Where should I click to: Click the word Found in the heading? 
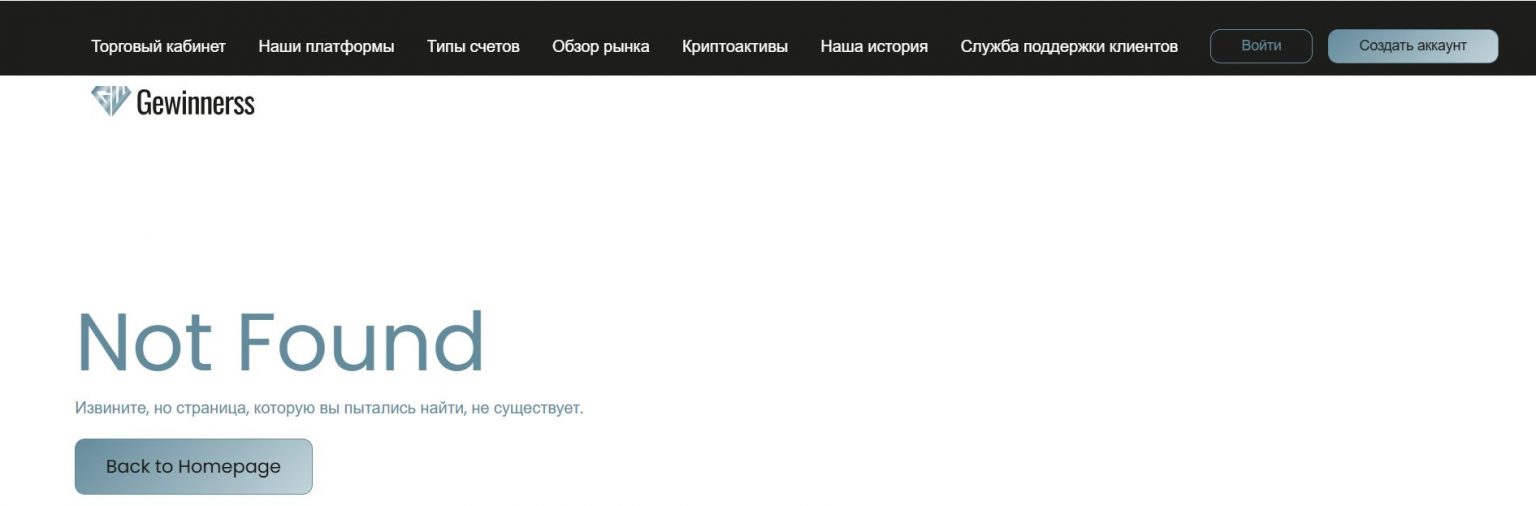pos(361,343)
